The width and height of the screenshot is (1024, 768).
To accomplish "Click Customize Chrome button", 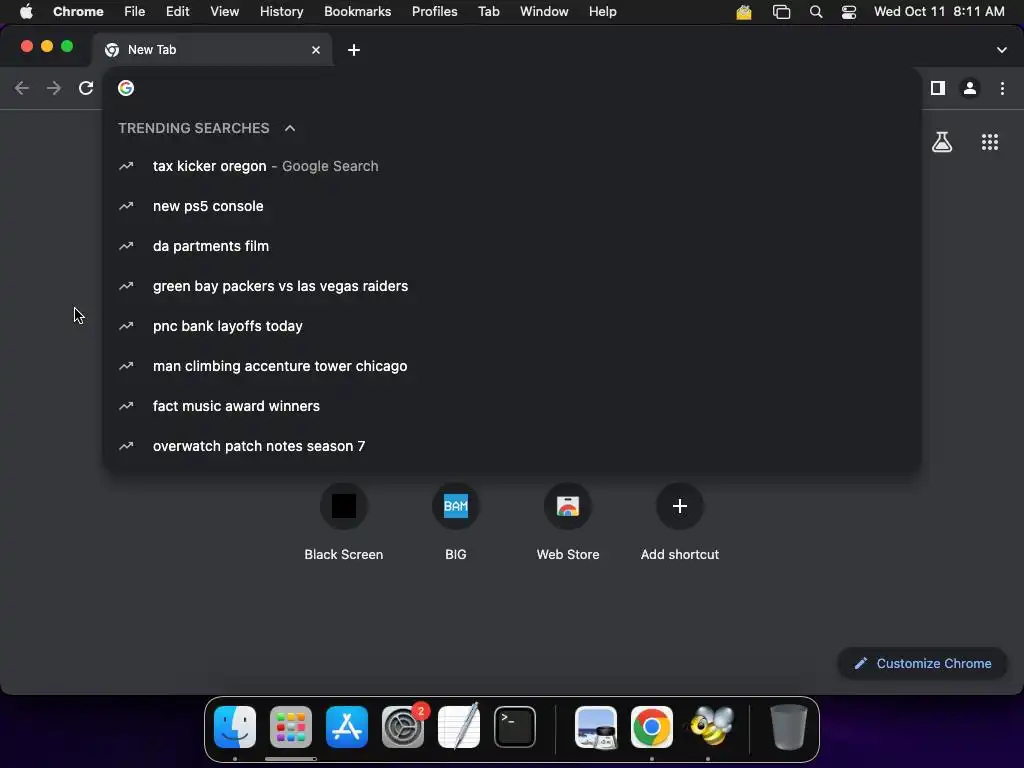I will [923, 664].
